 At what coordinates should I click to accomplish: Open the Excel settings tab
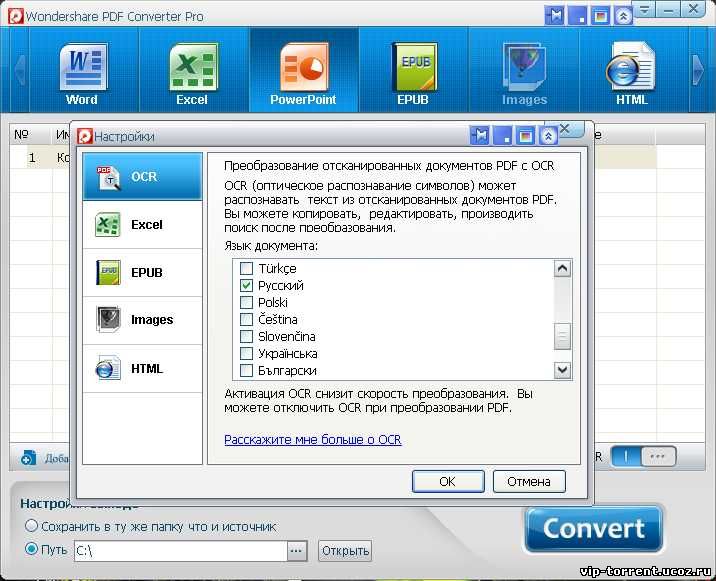point(142,225)
